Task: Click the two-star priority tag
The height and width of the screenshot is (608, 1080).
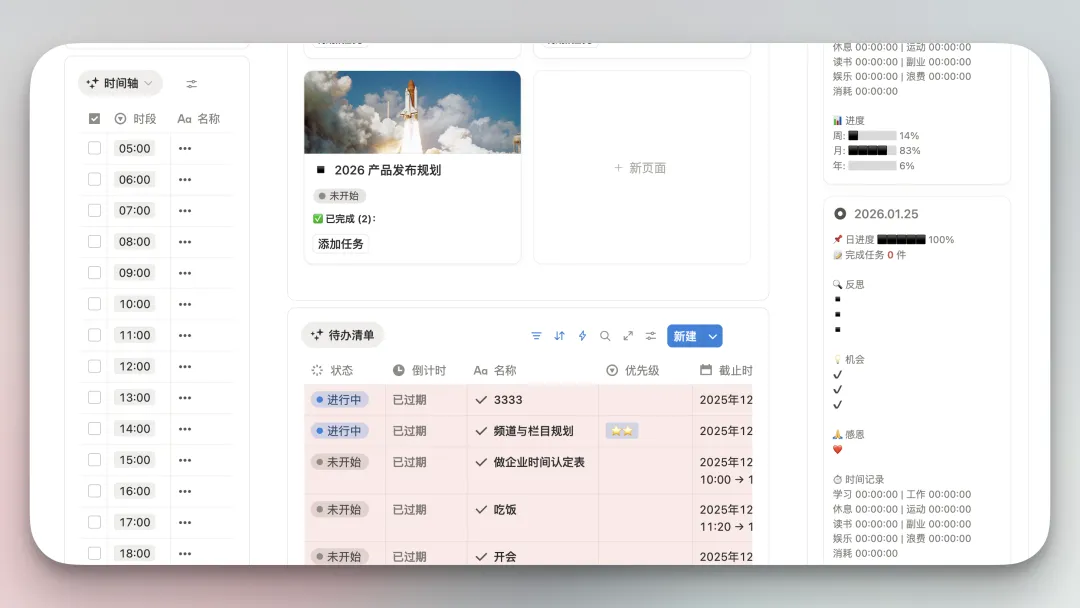Action: tap(621, 431)
